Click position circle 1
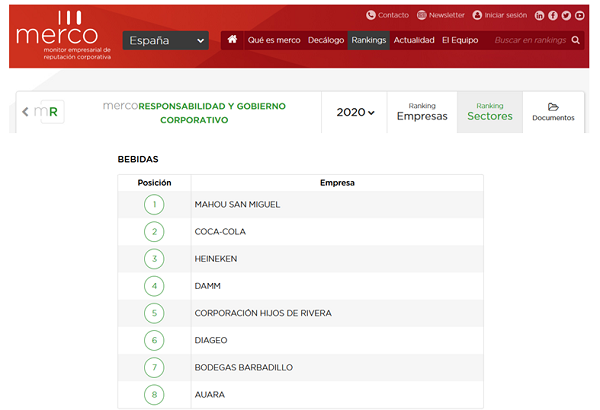This screenshot has height=410, width=600. [154, 204]
